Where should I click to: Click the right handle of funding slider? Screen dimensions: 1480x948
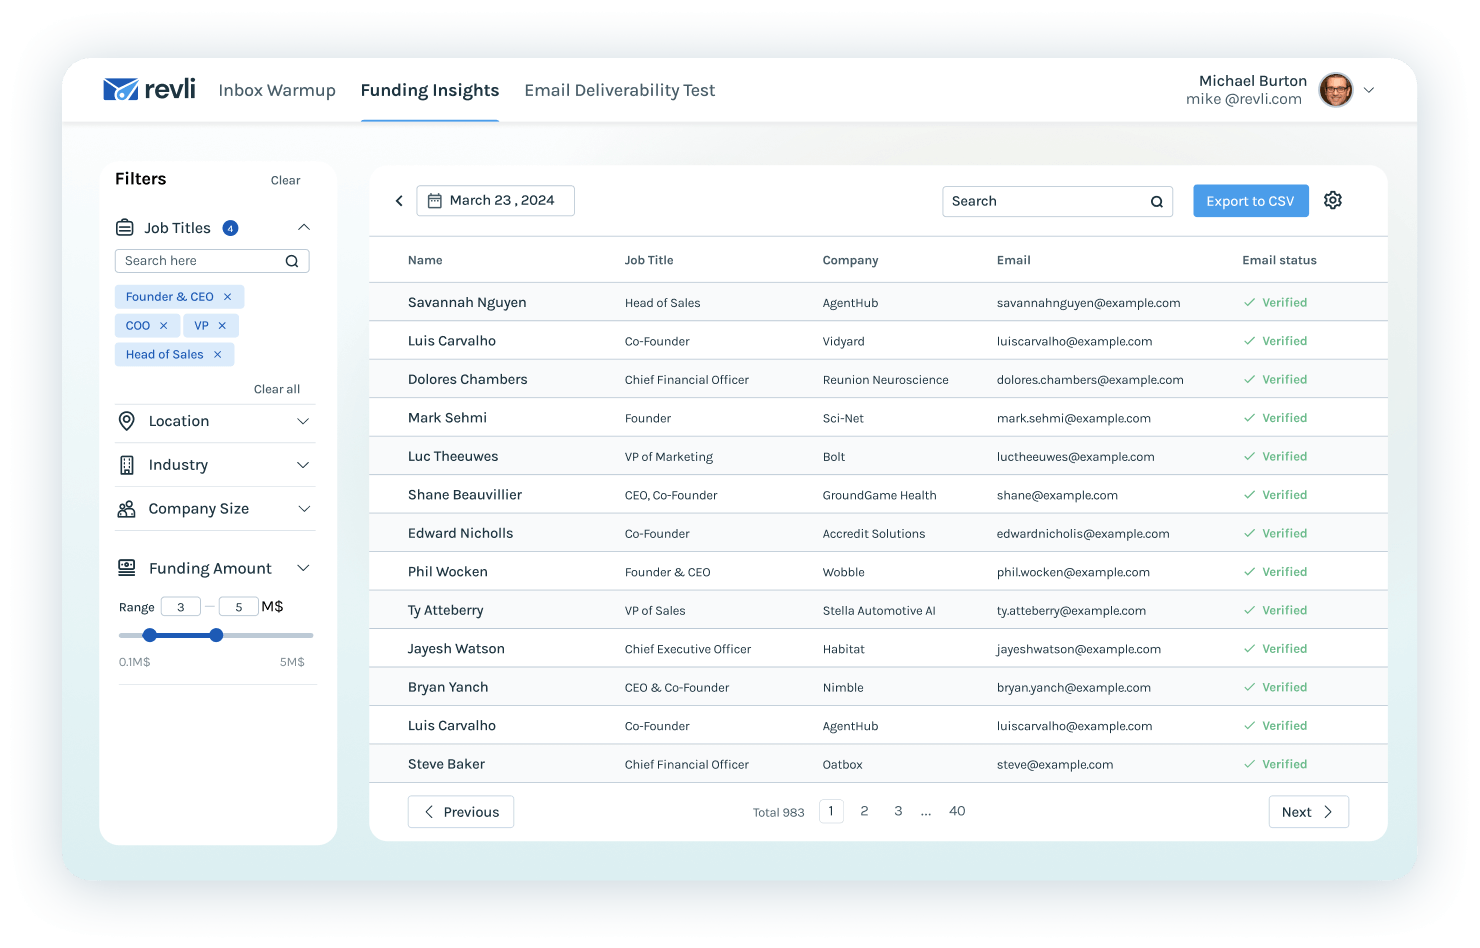point(216,635)
